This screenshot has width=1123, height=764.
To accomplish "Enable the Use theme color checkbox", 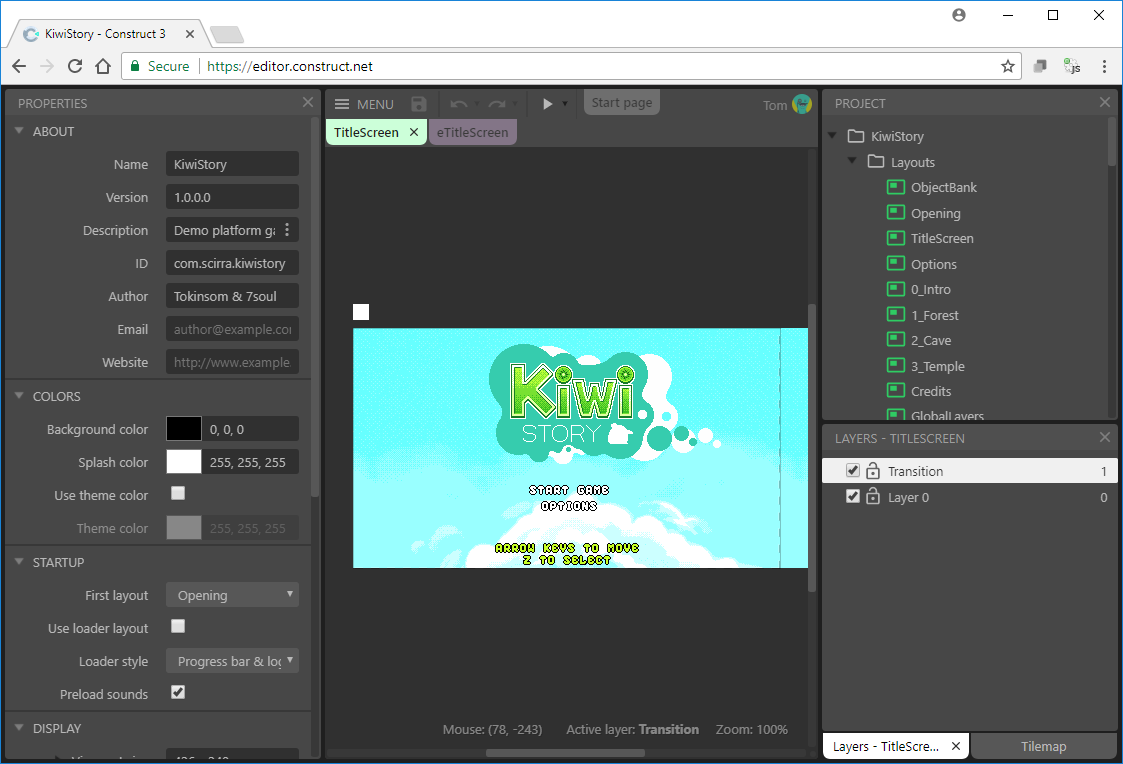I will [x=178, y=494].
